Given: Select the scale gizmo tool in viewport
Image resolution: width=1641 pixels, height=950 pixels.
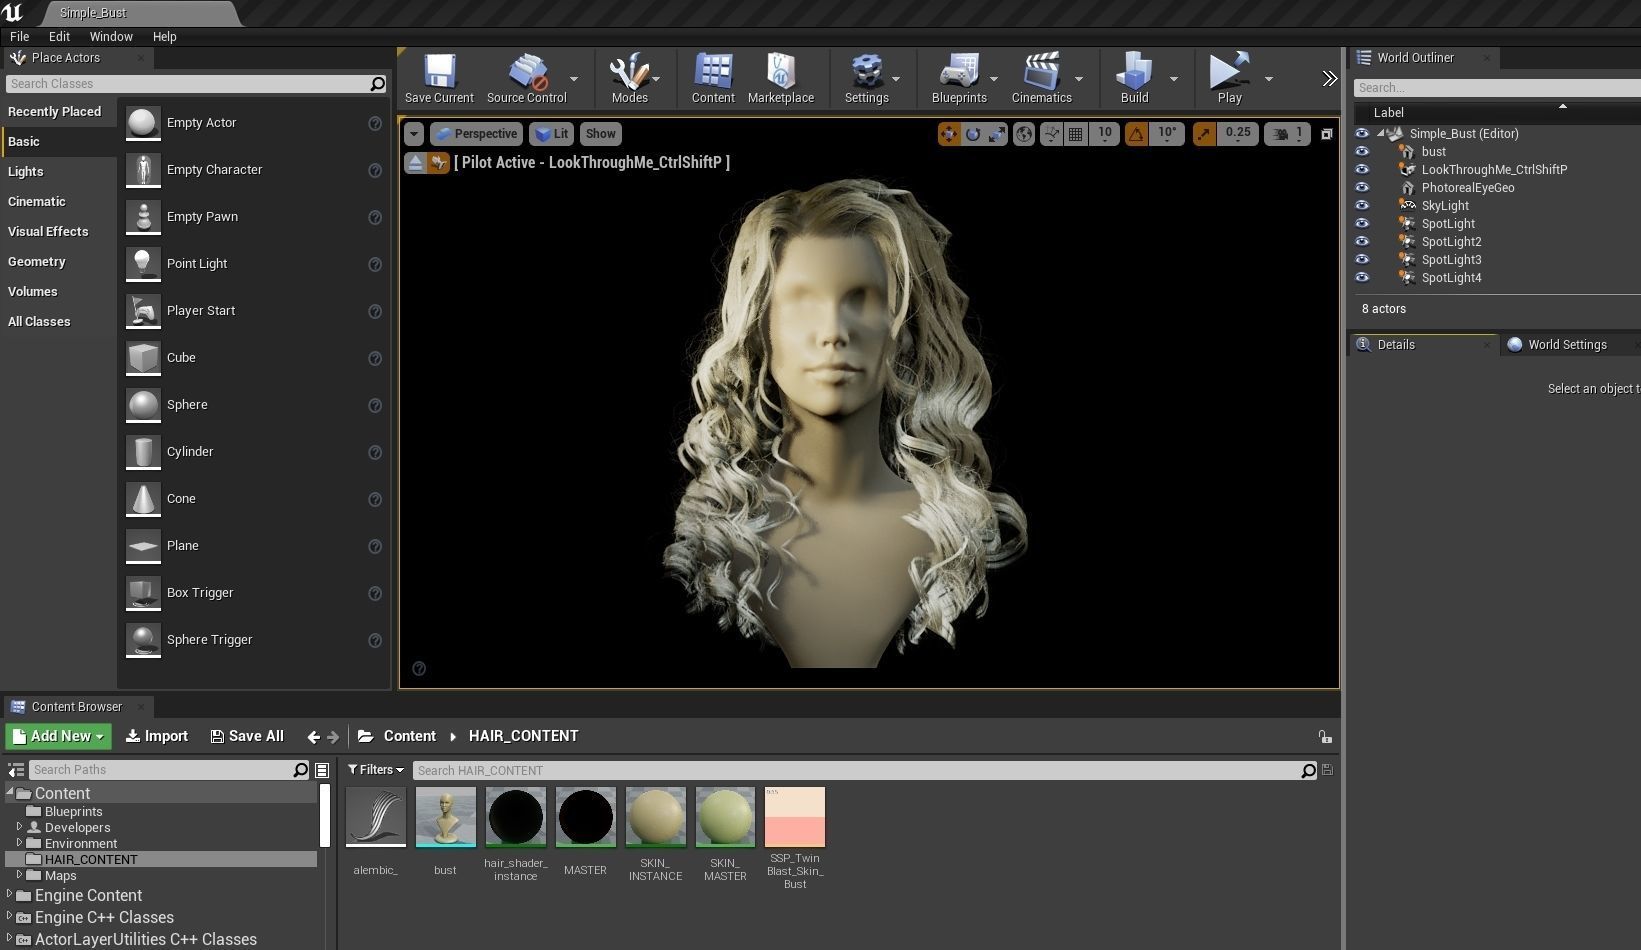Looking at the screenshot, I should (x=996, y=133).
